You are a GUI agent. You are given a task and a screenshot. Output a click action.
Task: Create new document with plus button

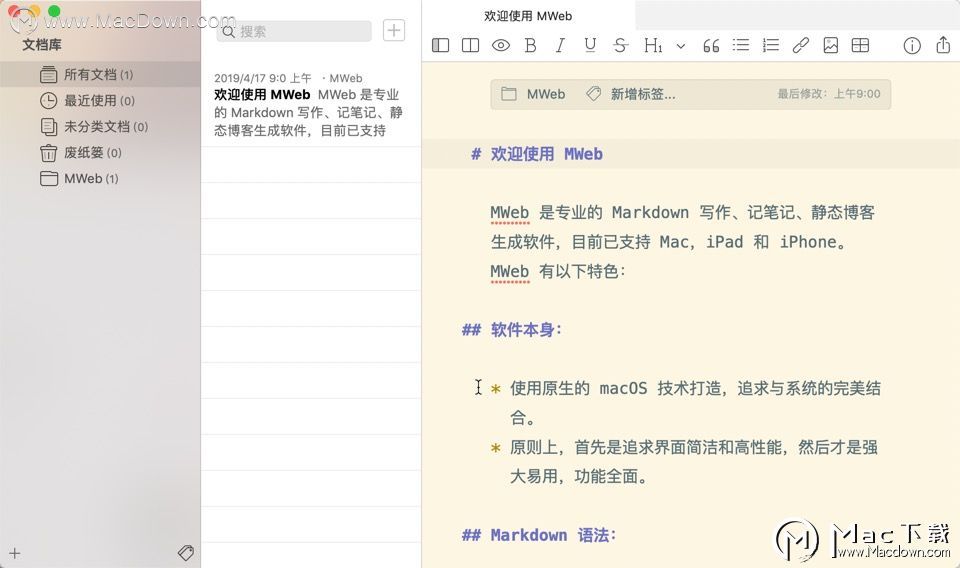pyautogui.click(x=394, y=30)
